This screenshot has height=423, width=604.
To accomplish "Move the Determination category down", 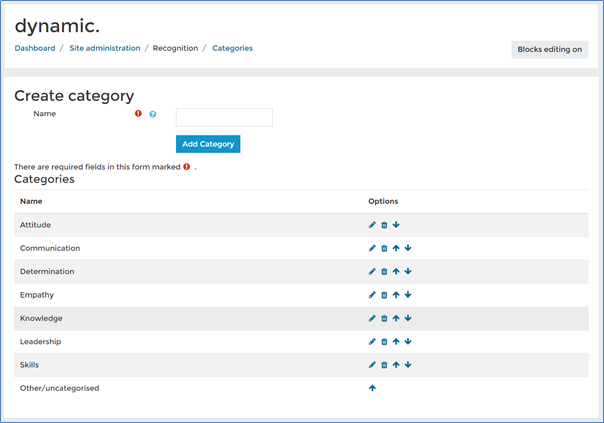I will pyautogui.click(x=408, y=272).
